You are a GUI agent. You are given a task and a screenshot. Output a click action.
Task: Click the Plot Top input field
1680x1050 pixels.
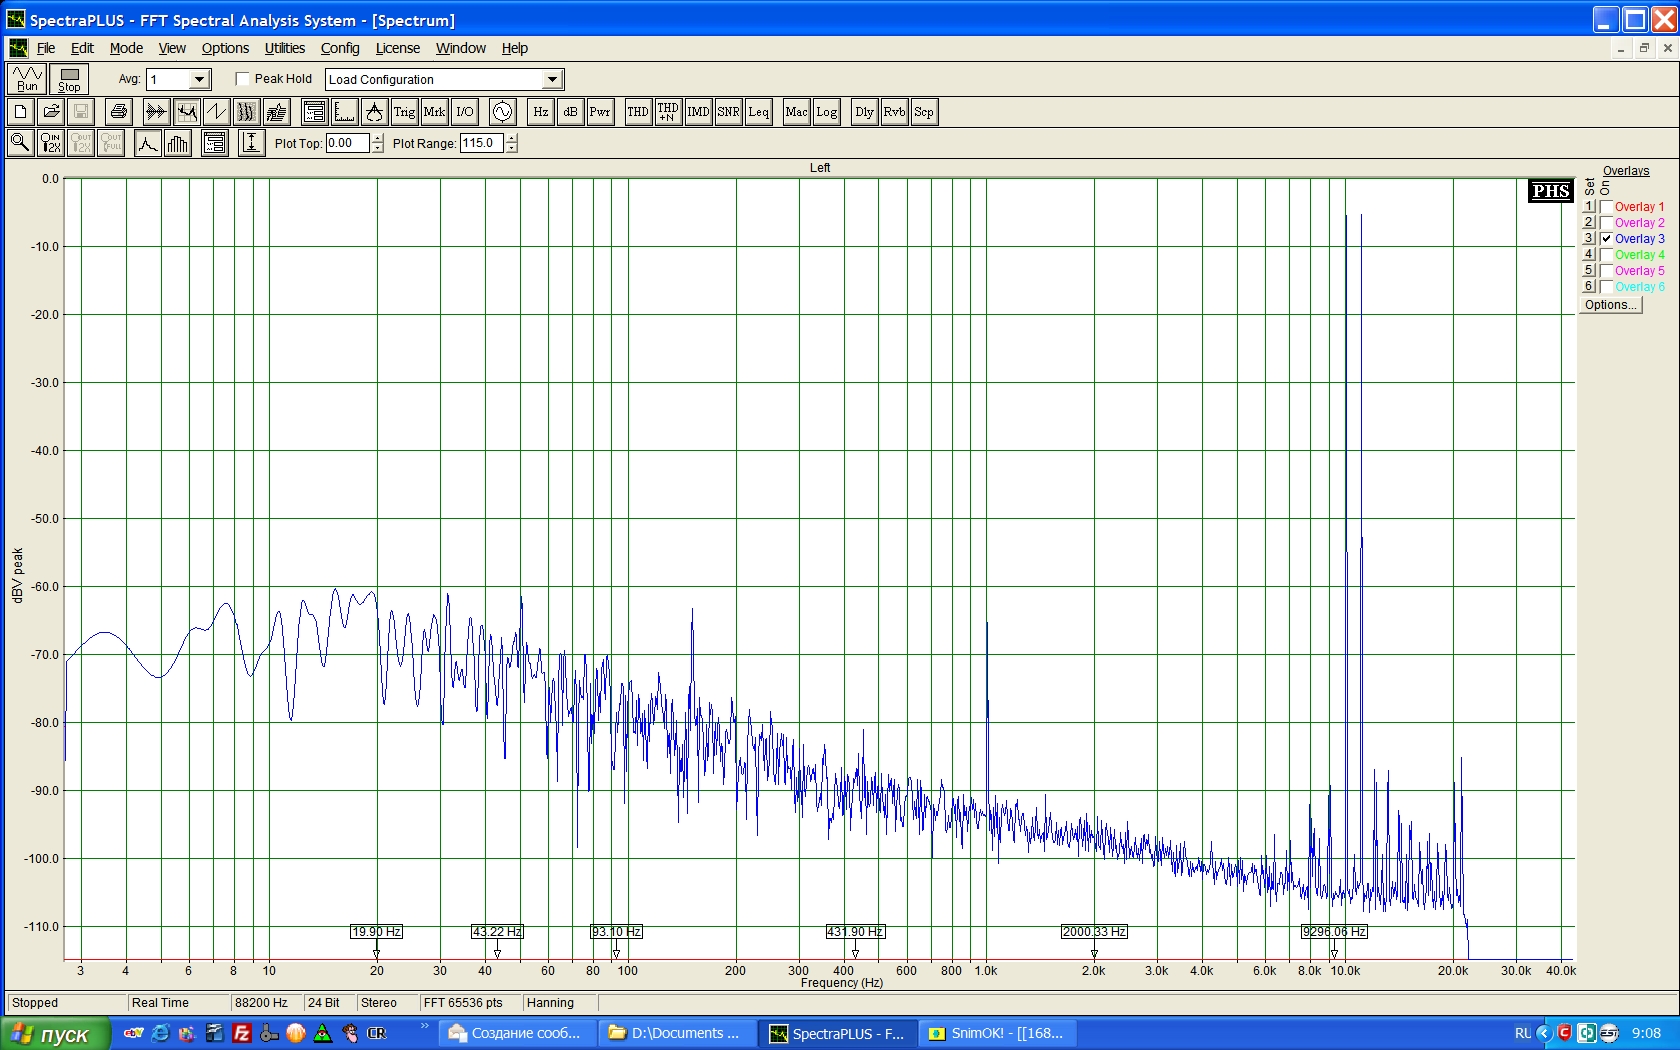(346, 143)
